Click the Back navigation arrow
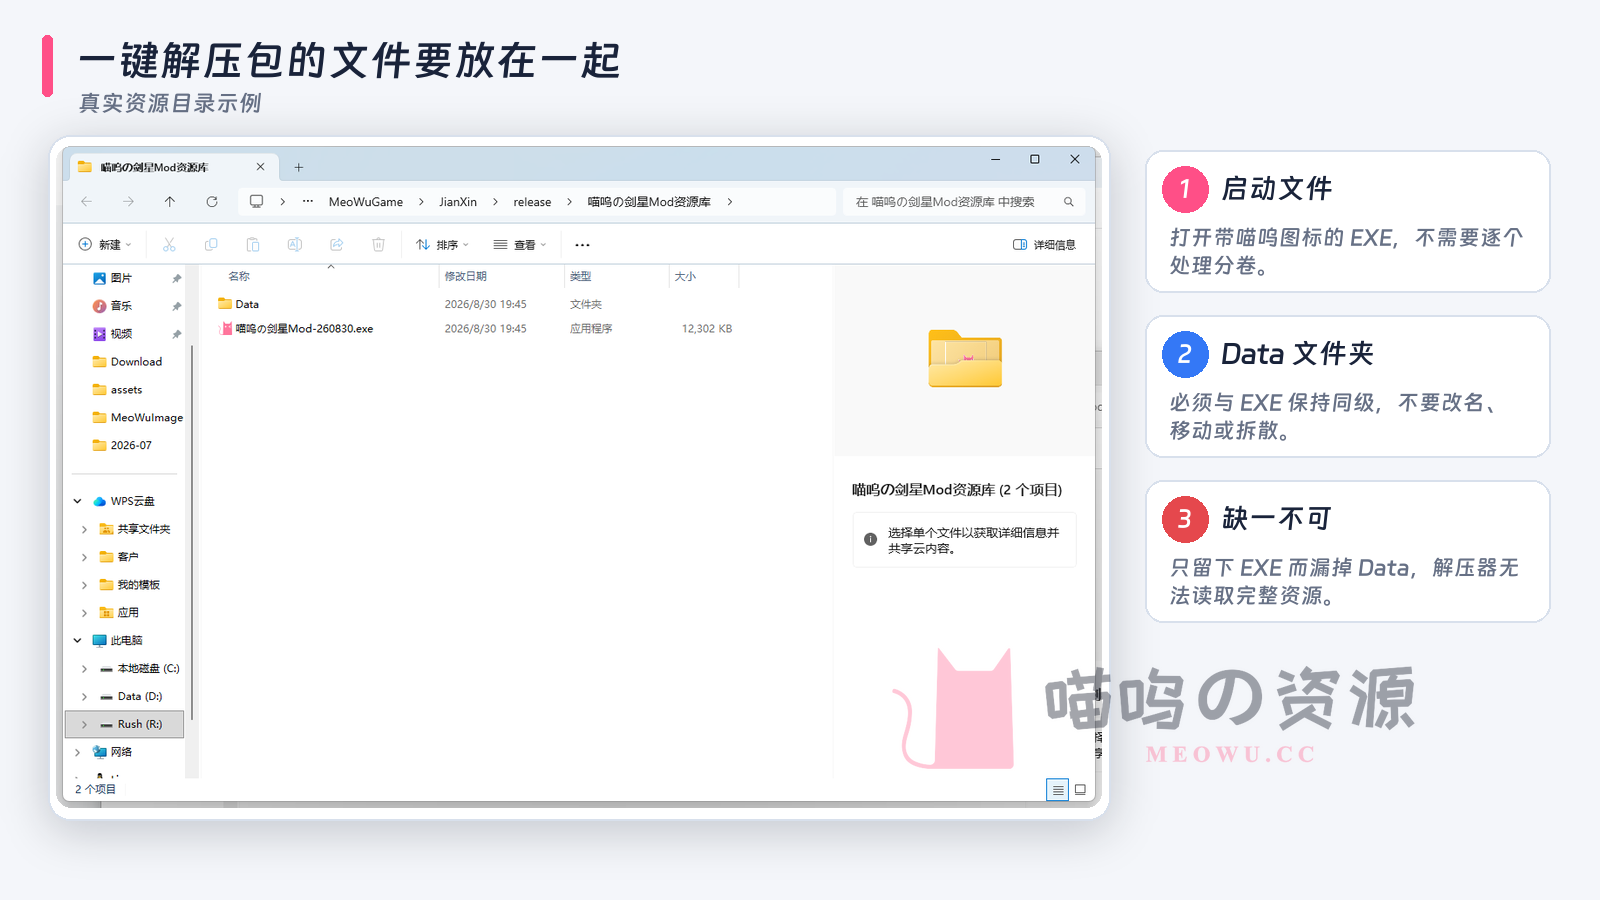 (87, 202)
